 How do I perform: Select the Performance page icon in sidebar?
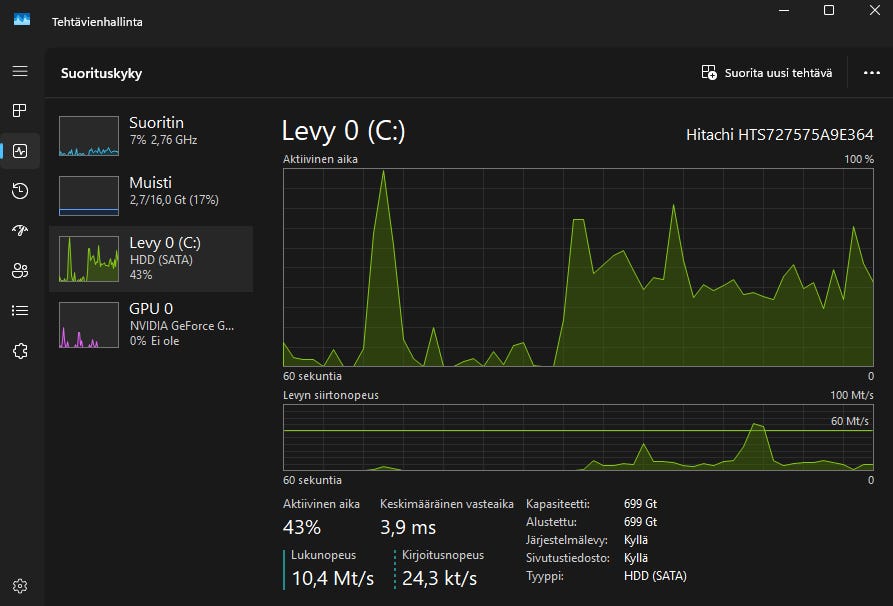point(20,151)
